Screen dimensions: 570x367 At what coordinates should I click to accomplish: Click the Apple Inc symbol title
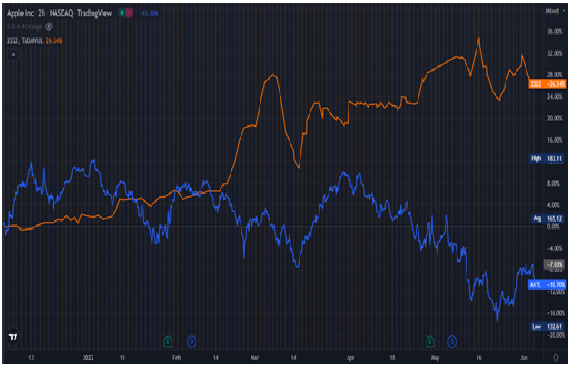tap(20, 13)
